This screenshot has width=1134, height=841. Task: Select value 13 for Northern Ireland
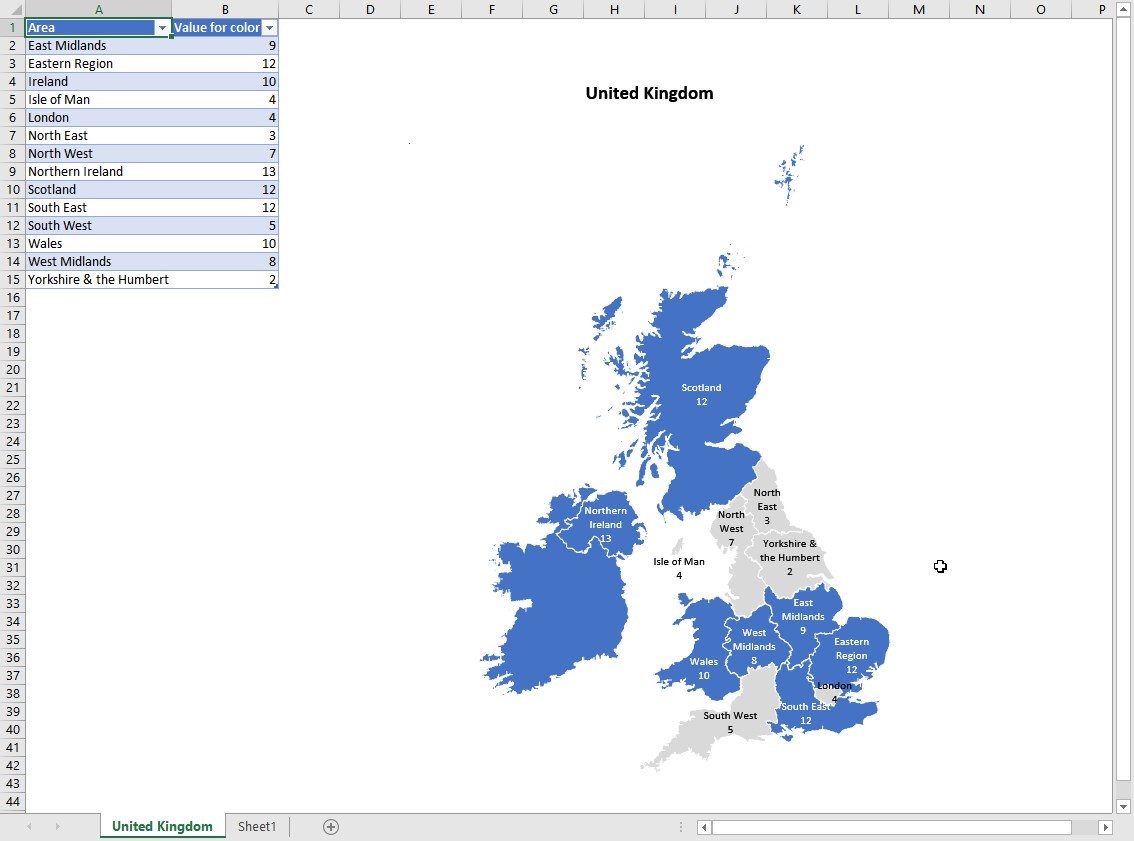point(225,172)
